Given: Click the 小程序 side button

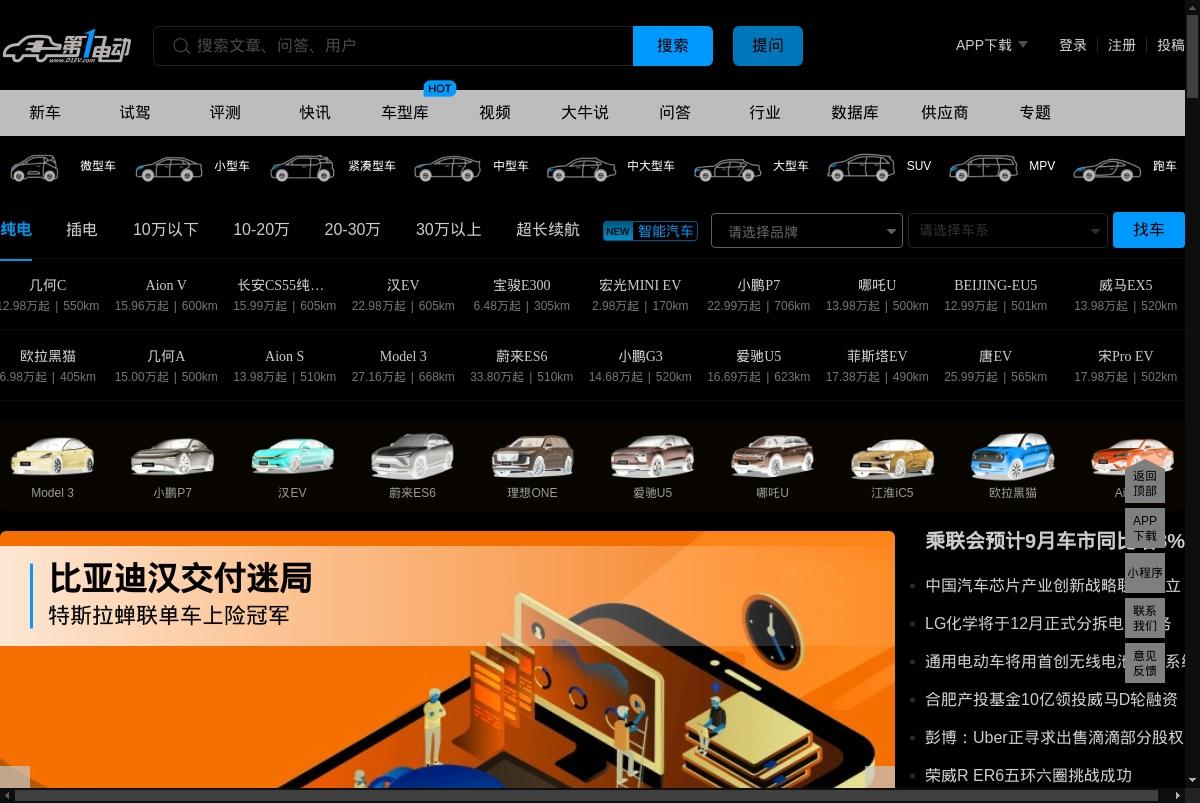Looking at the screenshot, I should point(1145,573).
